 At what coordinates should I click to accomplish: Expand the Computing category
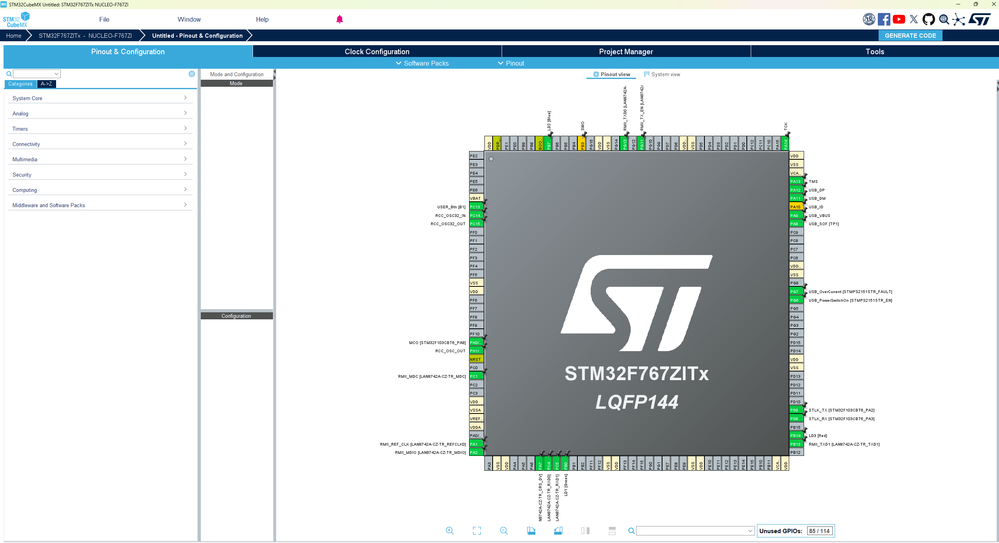pos(99,190)
